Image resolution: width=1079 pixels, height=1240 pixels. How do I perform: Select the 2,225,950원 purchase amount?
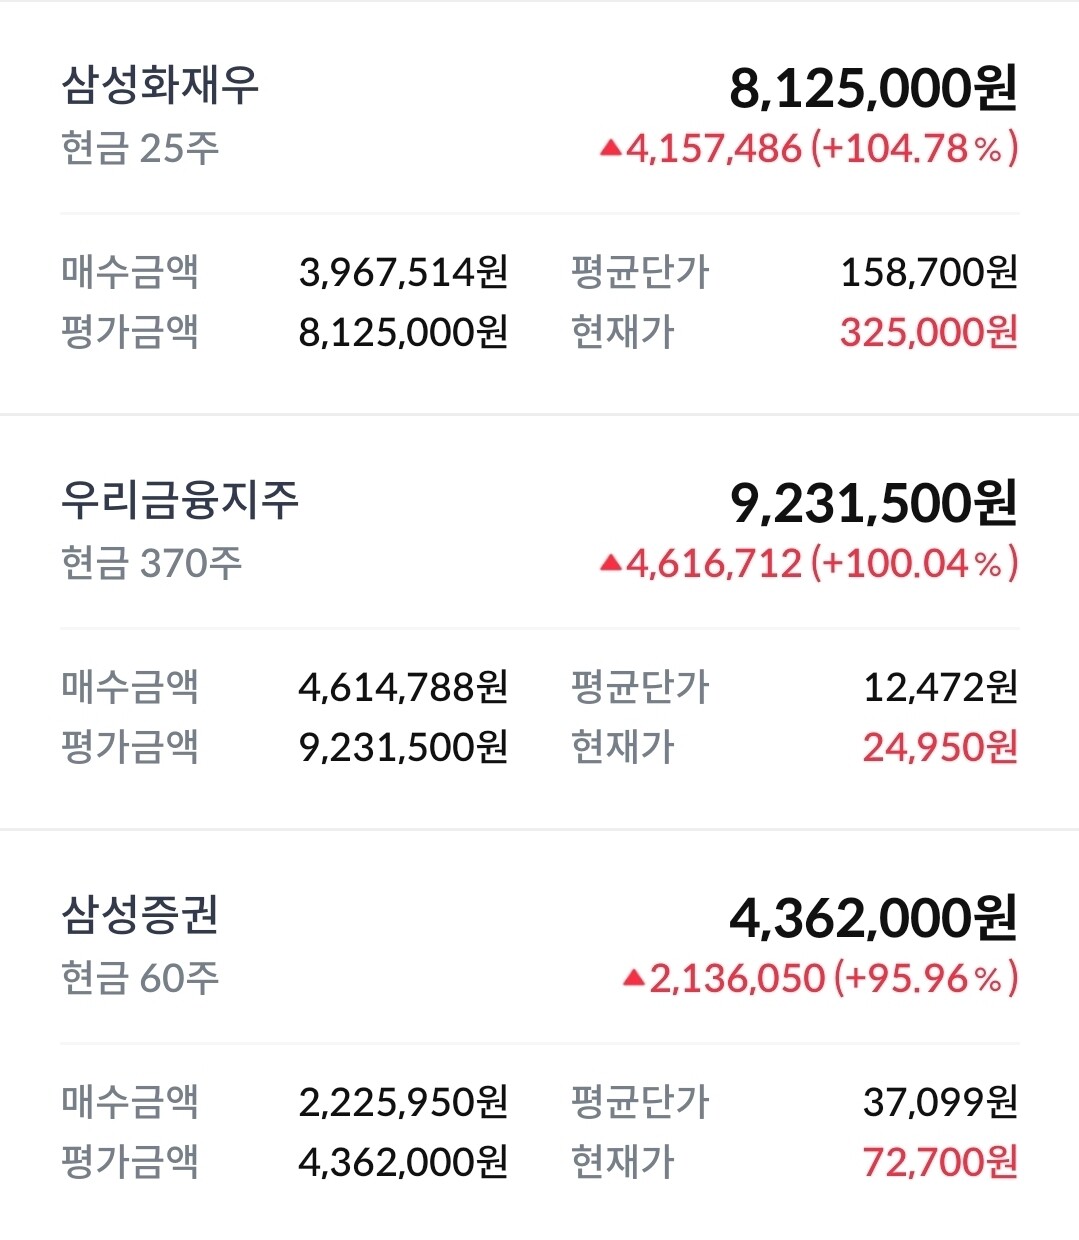(x=403, y=1102)
